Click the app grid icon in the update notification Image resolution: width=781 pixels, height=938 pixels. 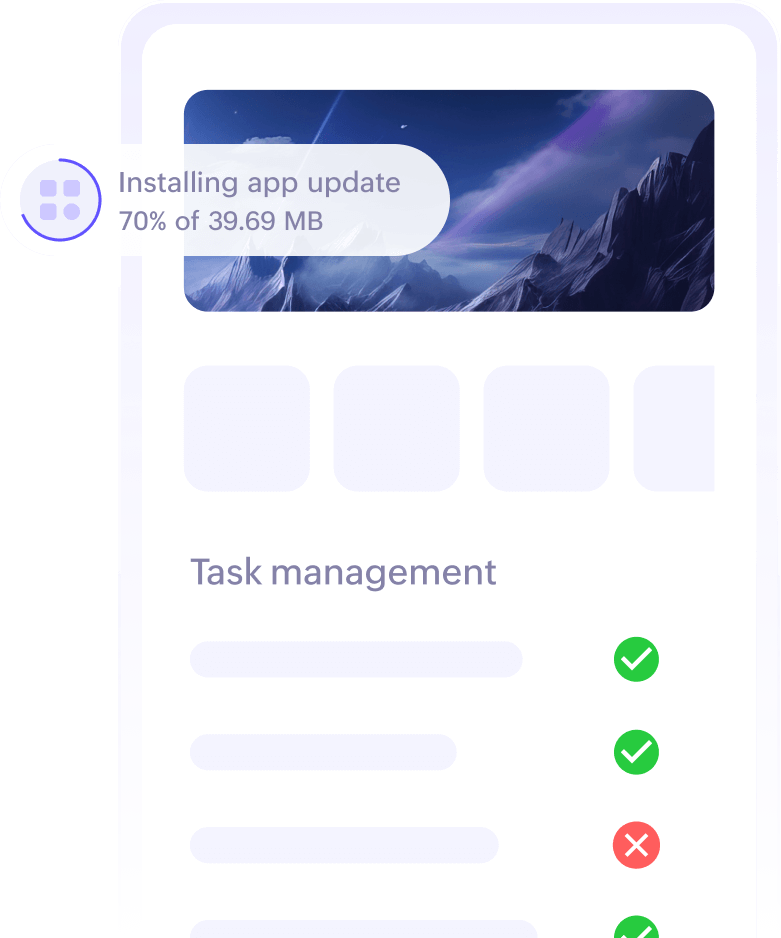coord(60,200)
